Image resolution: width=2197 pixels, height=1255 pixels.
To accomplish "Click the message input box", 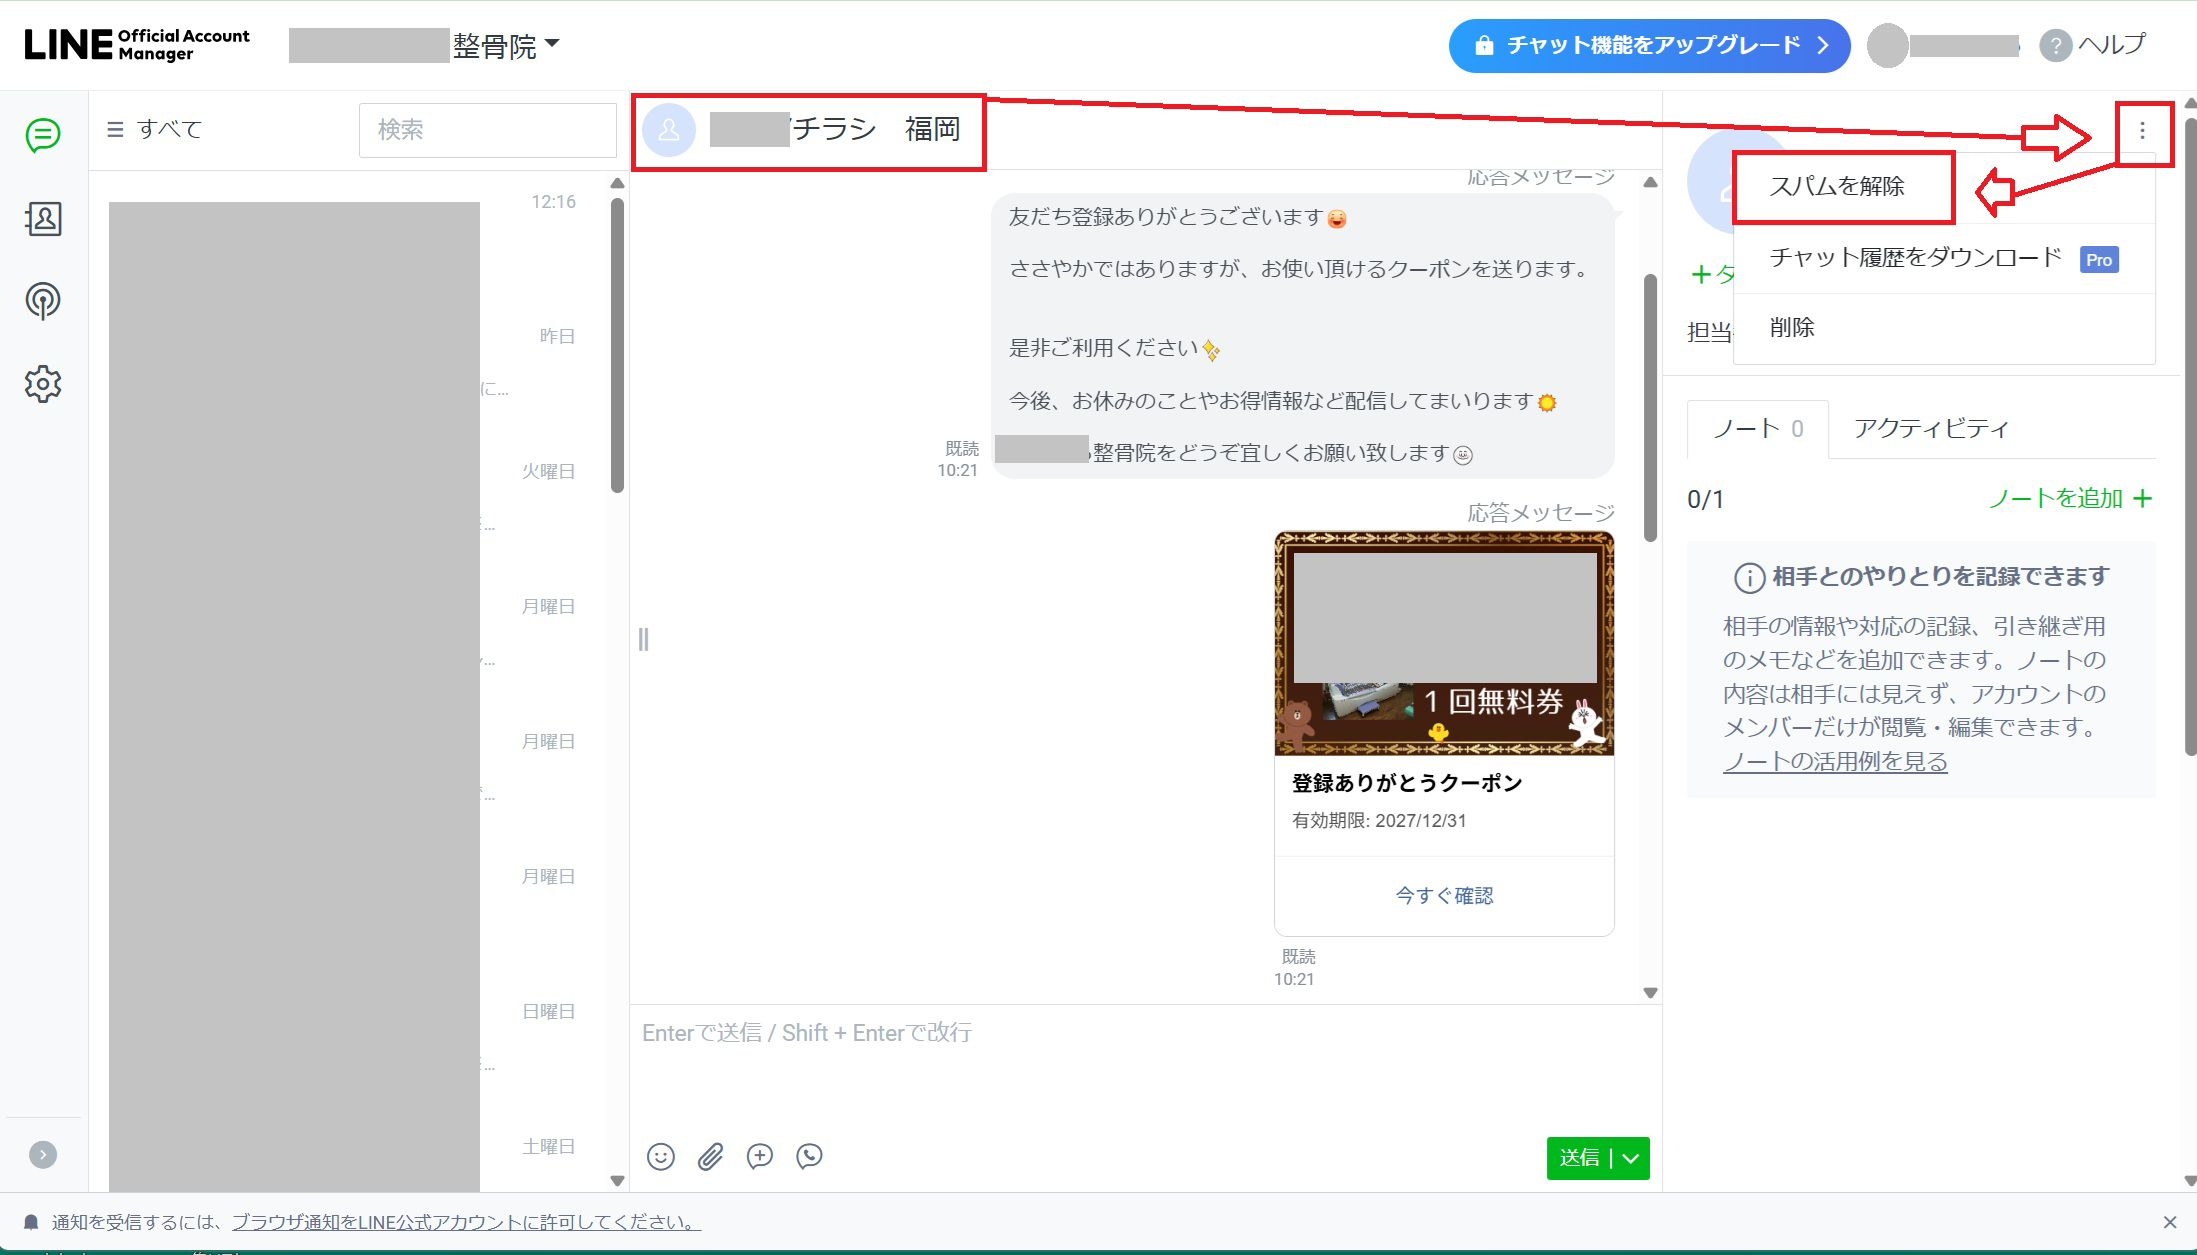I will click(x=1145, y=1065).
